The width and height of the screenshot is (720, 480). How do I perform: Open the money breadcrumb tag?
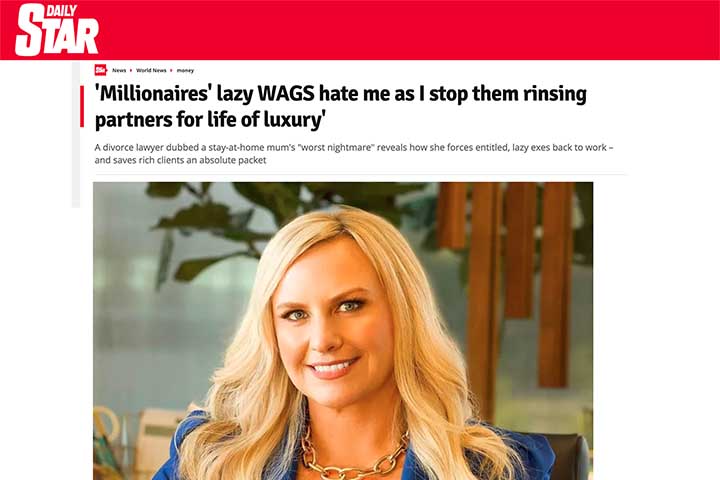(185, 70)
